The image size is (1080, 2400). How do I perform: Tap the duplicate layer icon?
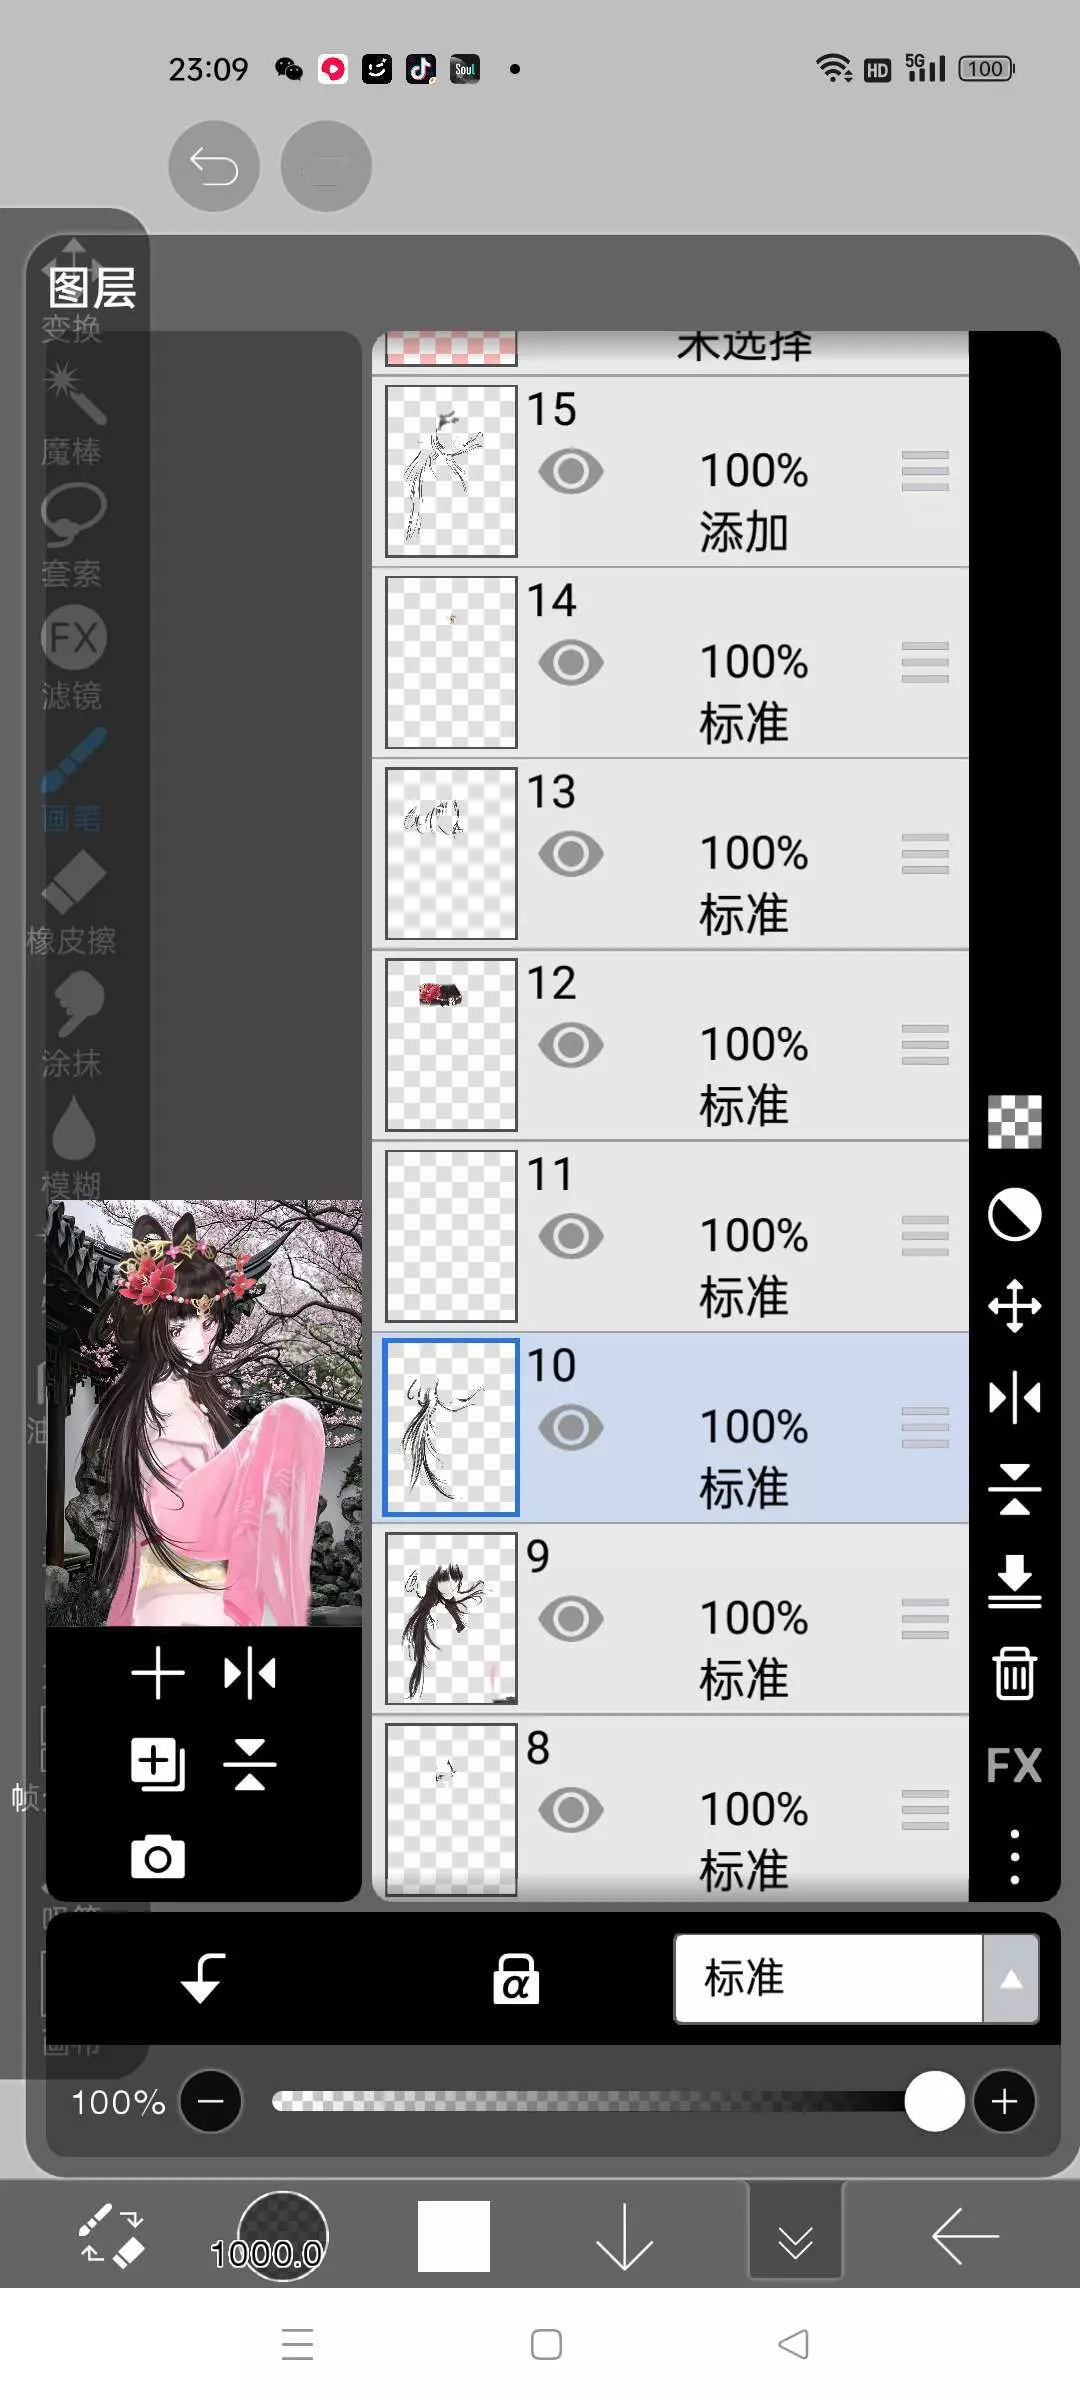158,1764
